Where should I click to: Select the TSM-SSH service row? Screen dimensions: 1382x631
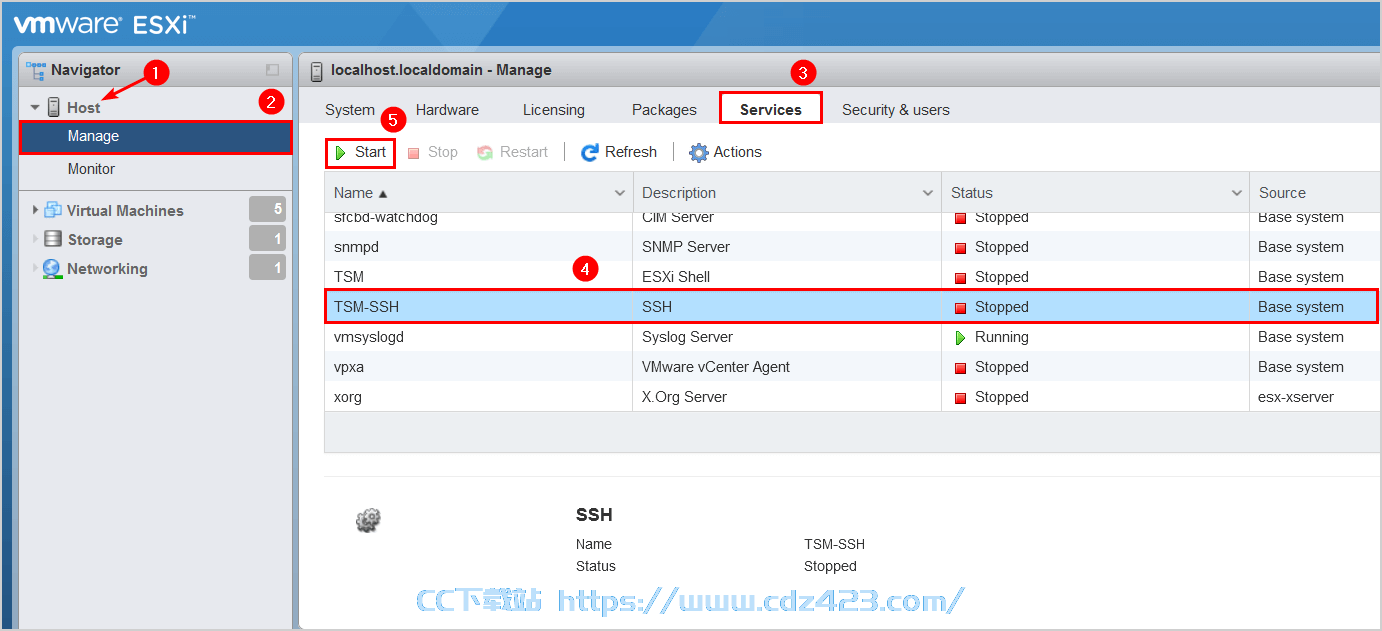[x=852, y=307]
